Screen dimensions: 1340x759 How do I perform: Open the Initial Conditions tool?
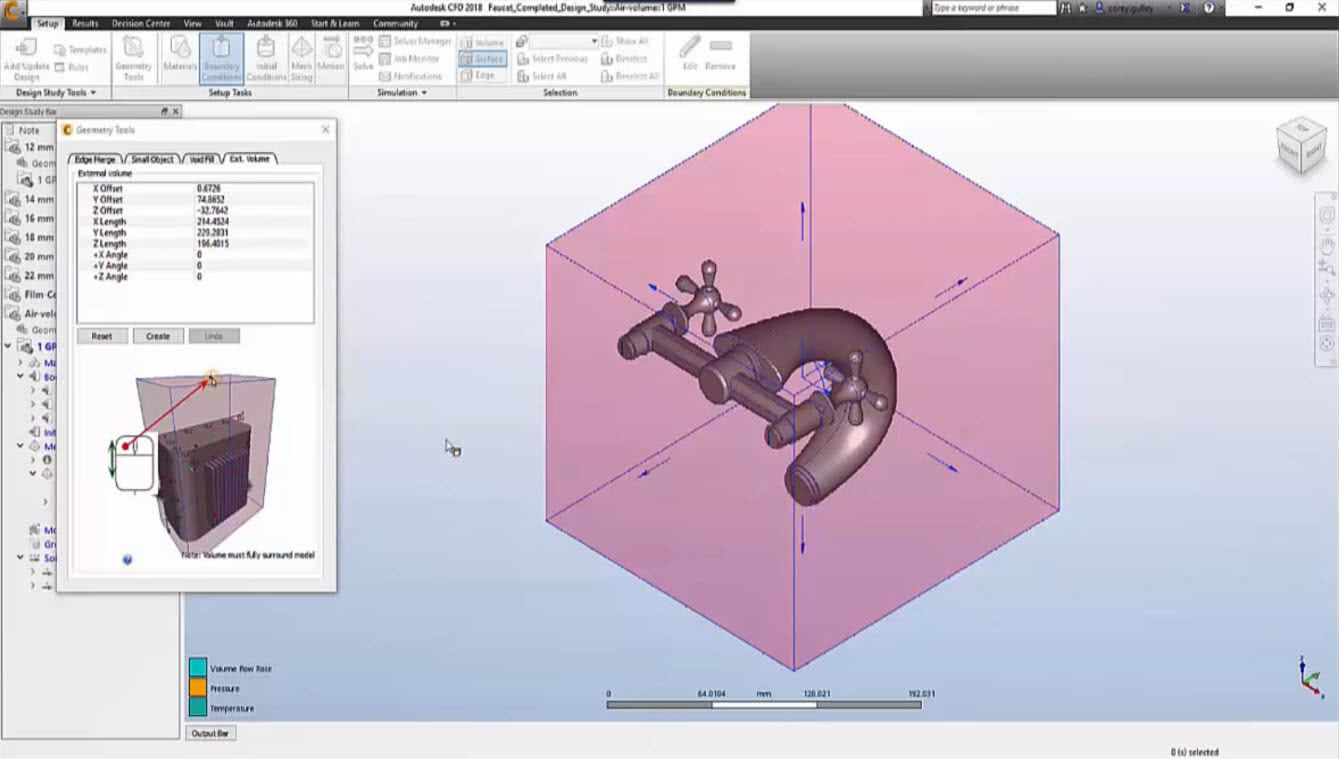pos(266,55)
